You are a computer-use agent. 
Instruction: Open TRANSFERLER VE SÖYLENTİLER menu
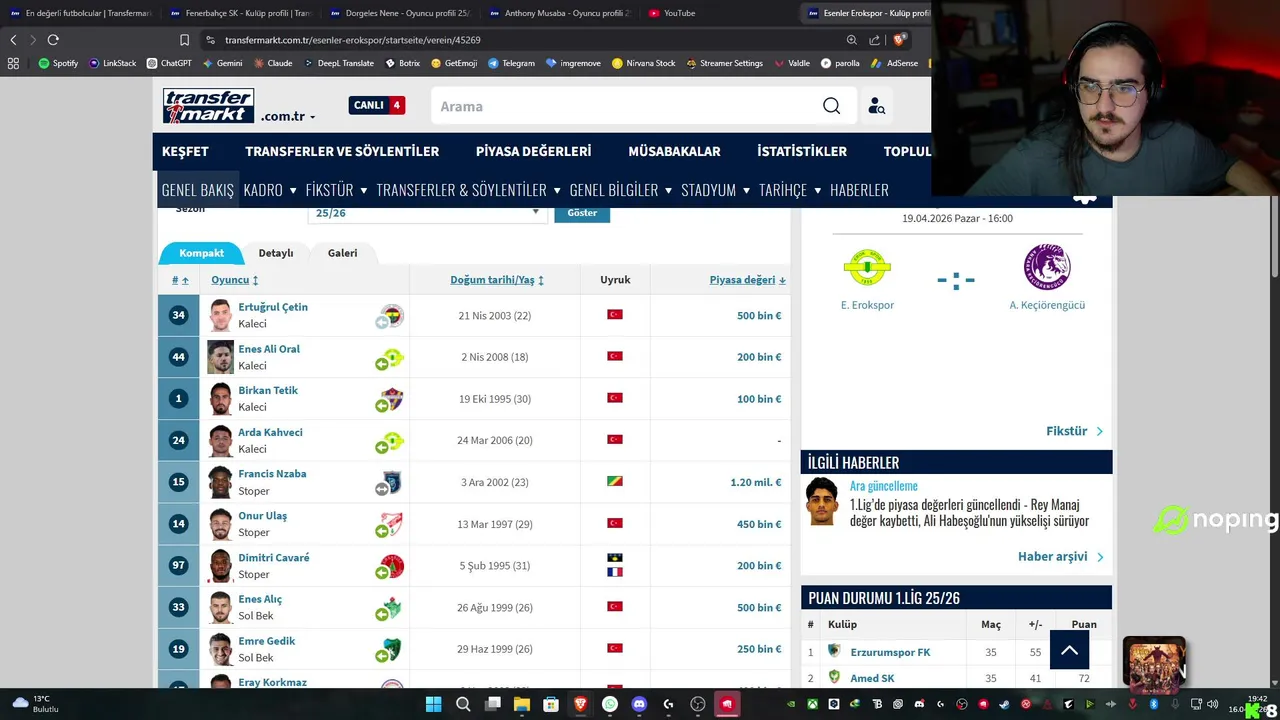pos(342,151)
